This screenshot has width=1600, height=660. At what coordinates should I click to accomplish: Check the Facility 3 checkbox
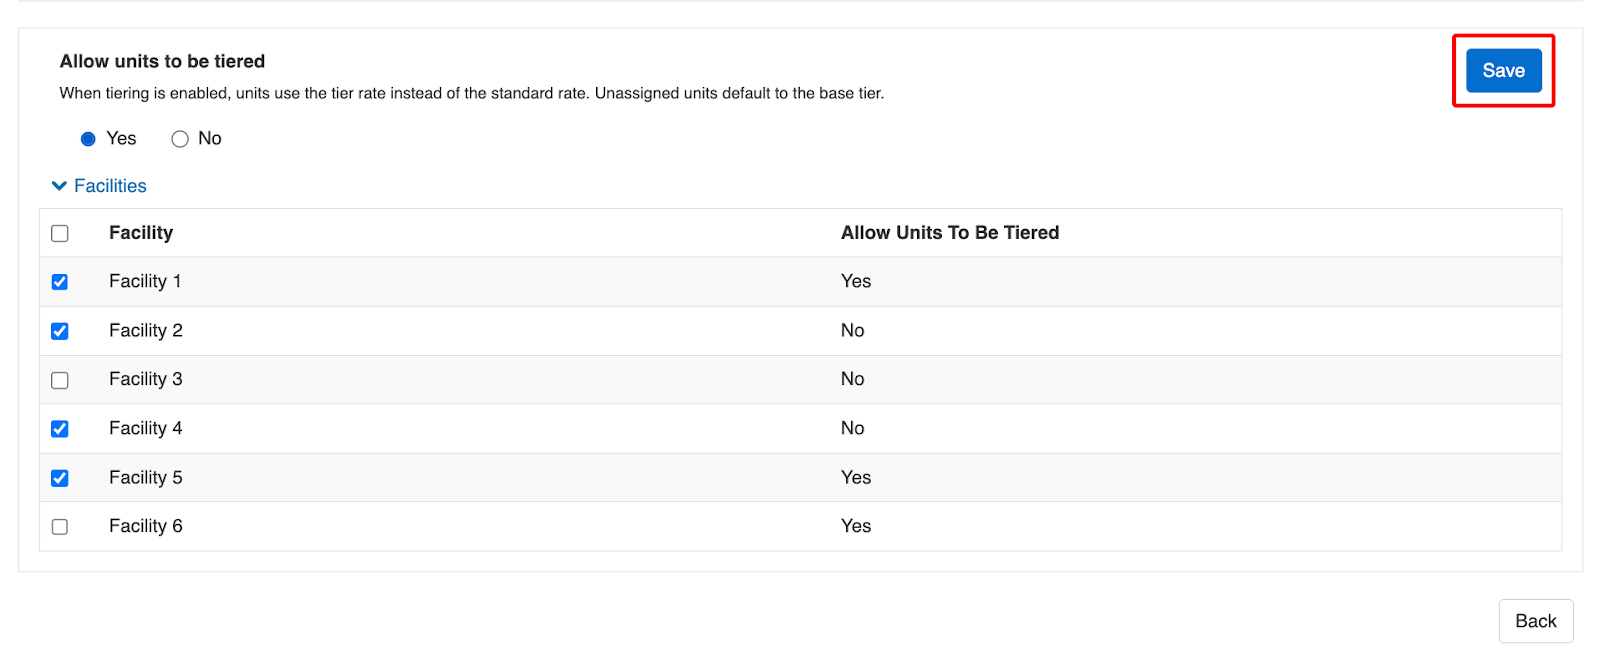[x=60, y=380]
